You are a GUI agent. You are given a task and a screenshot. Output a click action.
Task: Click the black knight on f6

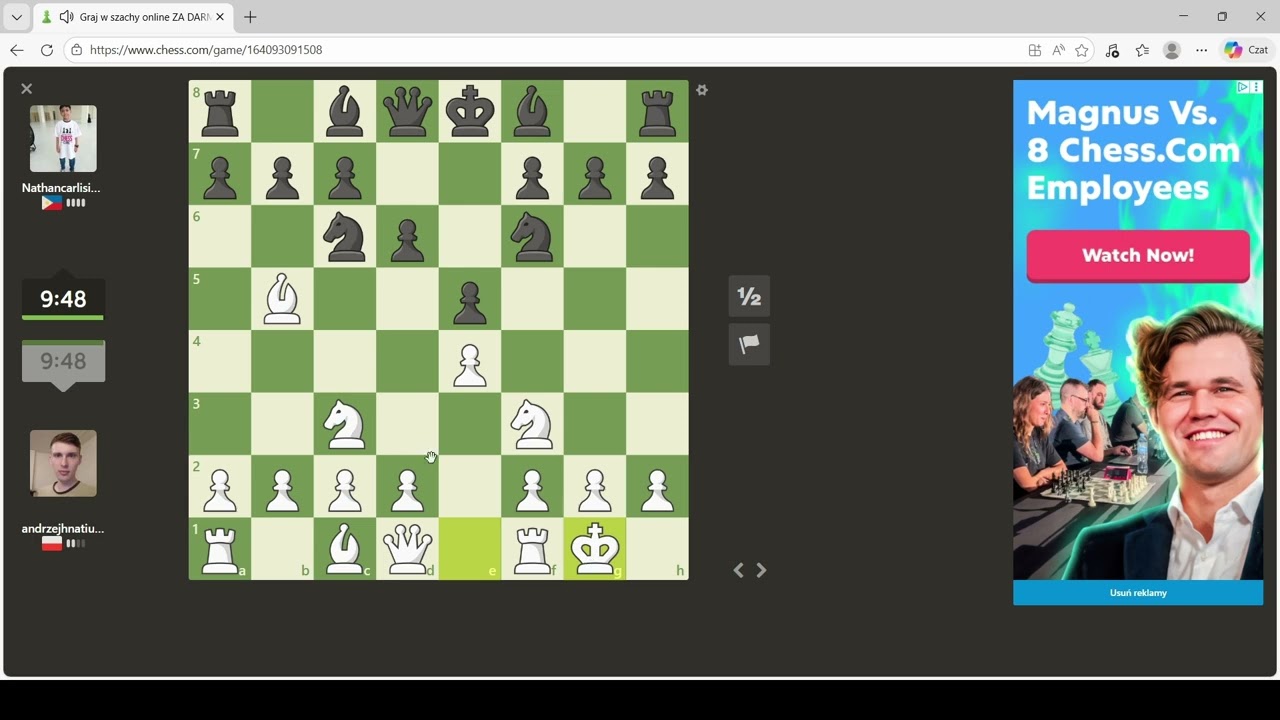pos(532,236)
